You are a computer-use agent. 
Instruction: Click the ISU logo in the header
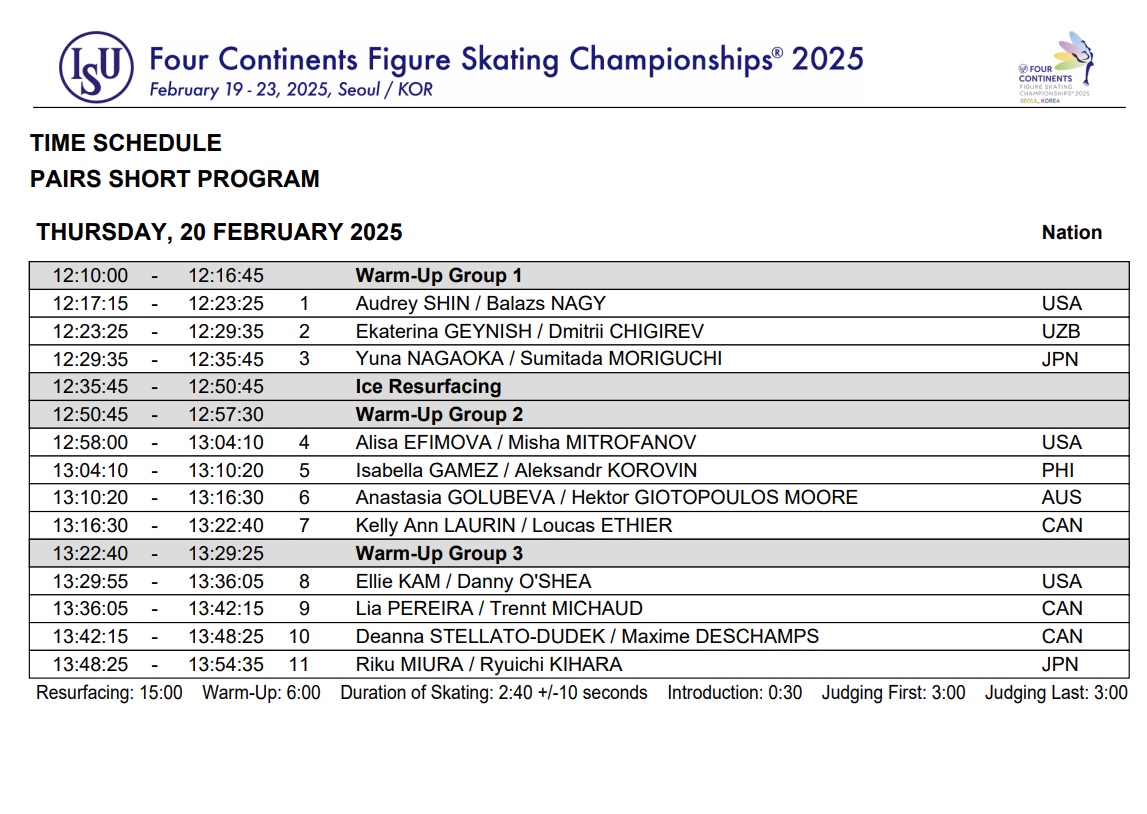pyautogui.click(x=96, y=67)
